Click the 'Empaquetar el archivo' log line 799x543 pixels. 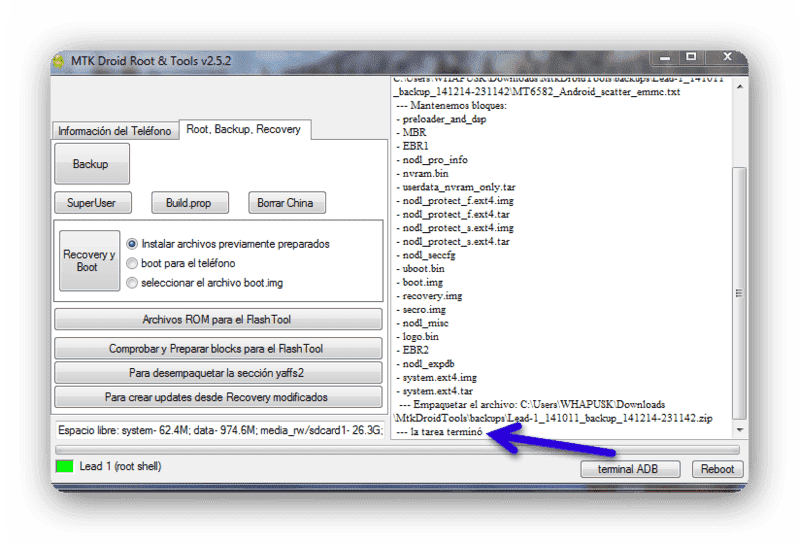click(x=532, y=404)
